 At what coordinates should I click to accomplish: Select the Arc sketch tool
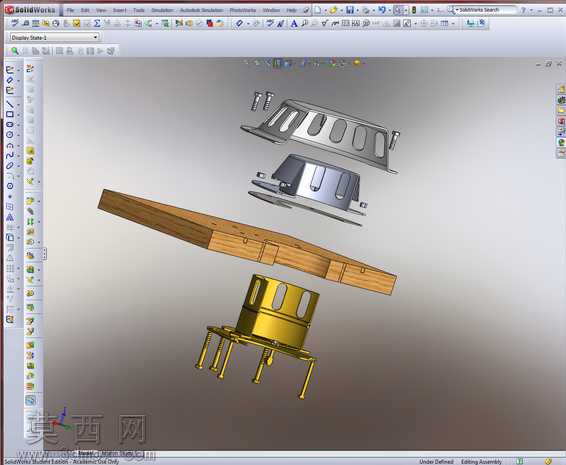point(10,145)
